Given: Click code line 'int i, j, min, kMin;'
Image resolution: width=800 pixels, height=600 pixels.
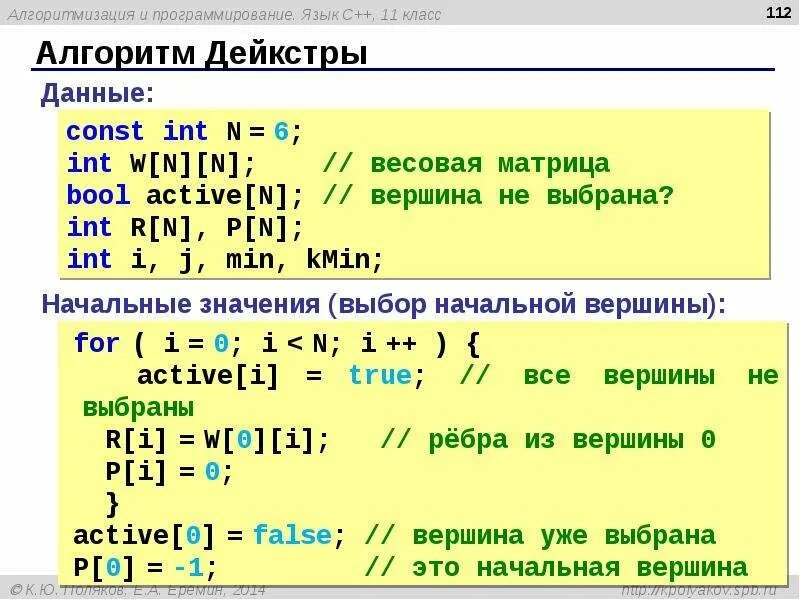Looking at the screenshot, I should tap(224, 259).
